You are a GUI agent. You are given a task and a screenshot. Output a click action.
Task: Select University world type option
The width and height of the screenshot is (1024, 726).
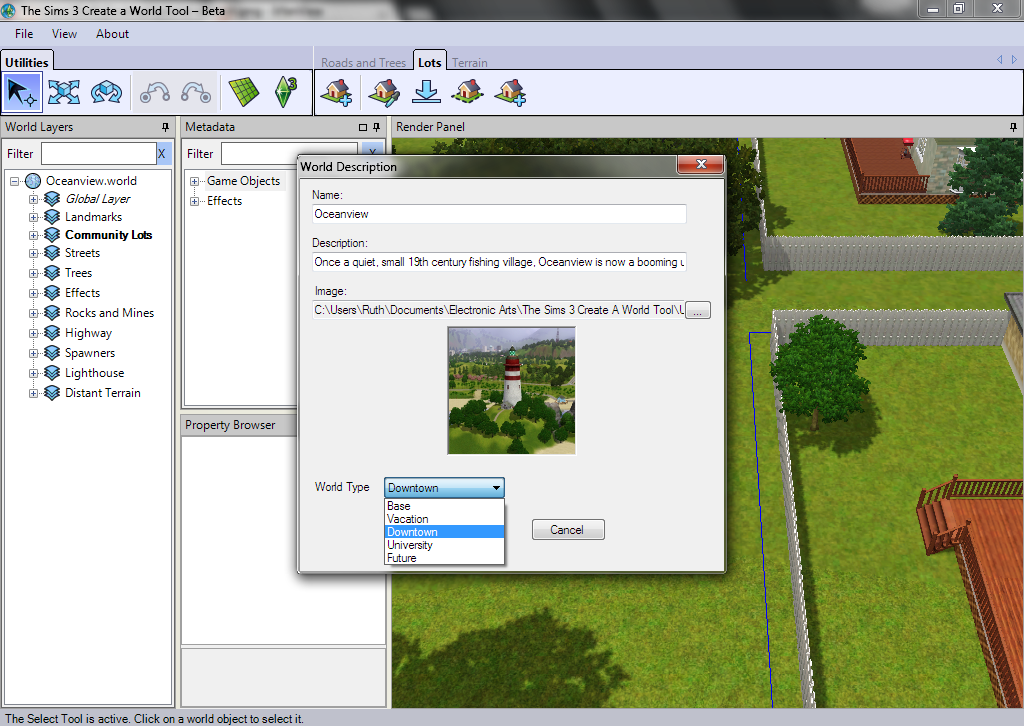[409, 545]
